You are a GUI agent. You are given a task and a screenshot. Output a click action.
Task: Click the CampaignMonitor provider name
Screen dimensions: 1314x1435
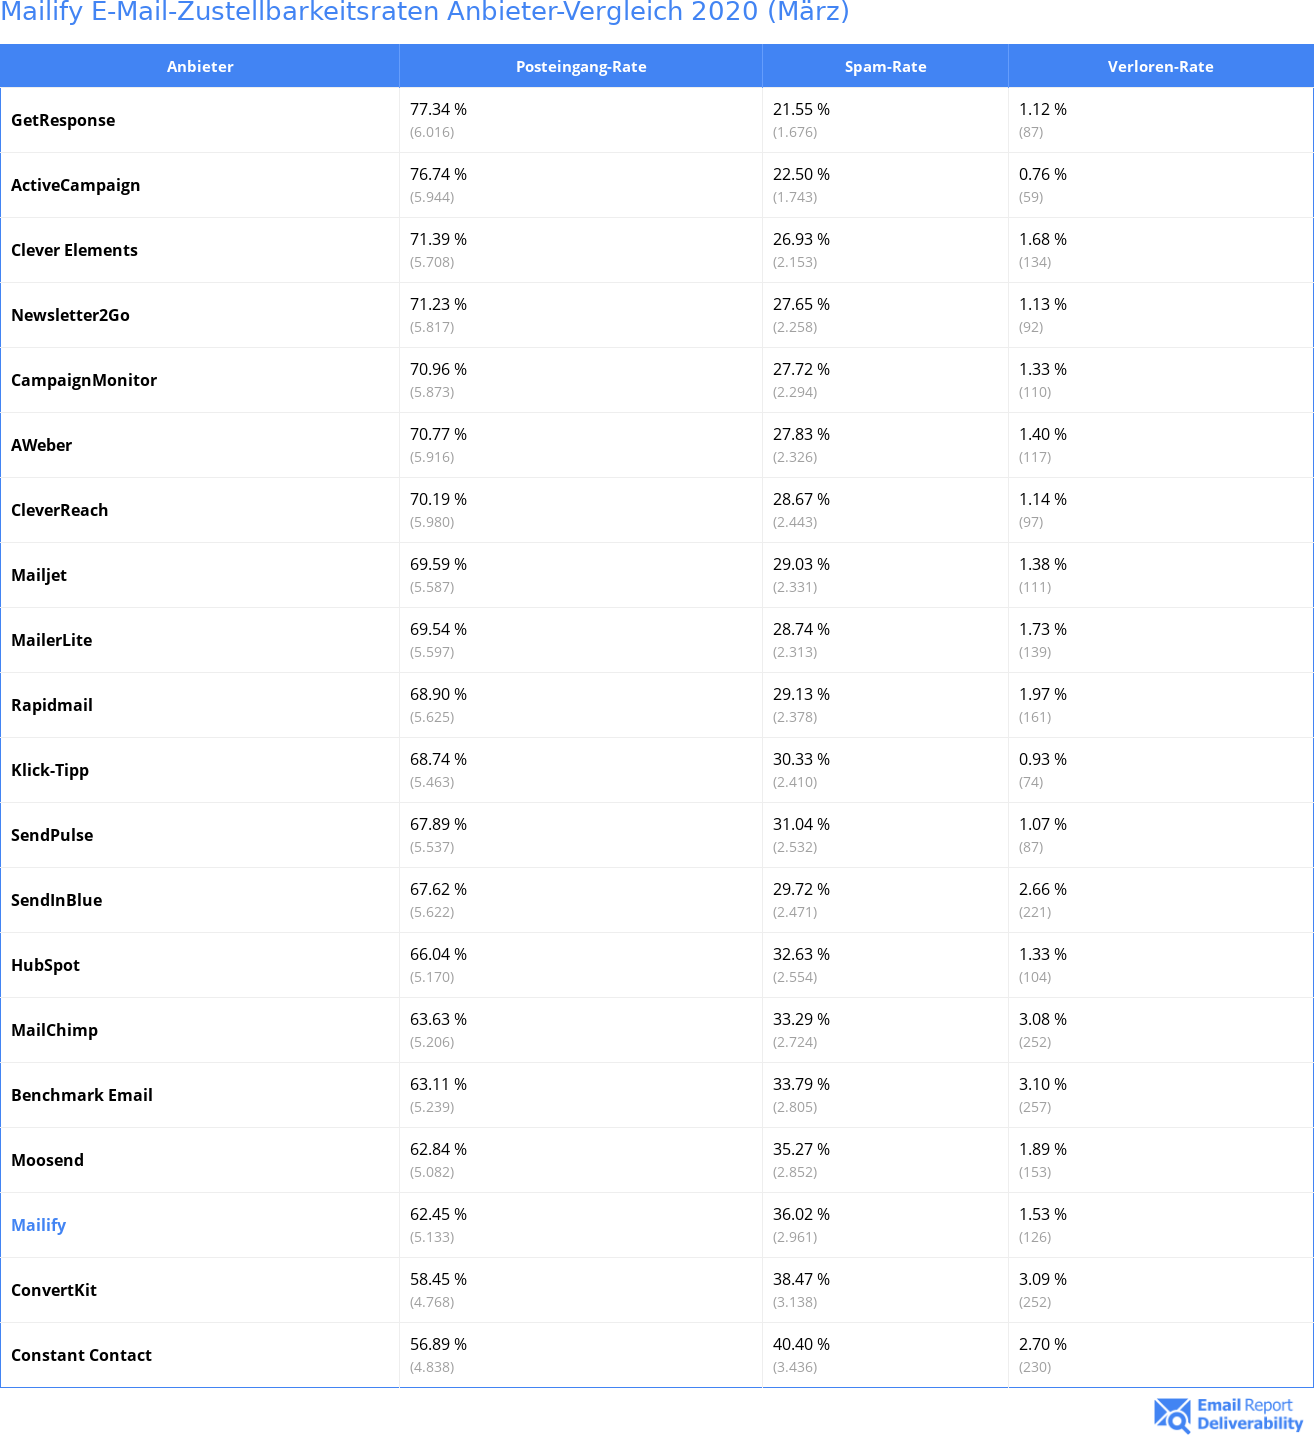(x=84, y=380)
